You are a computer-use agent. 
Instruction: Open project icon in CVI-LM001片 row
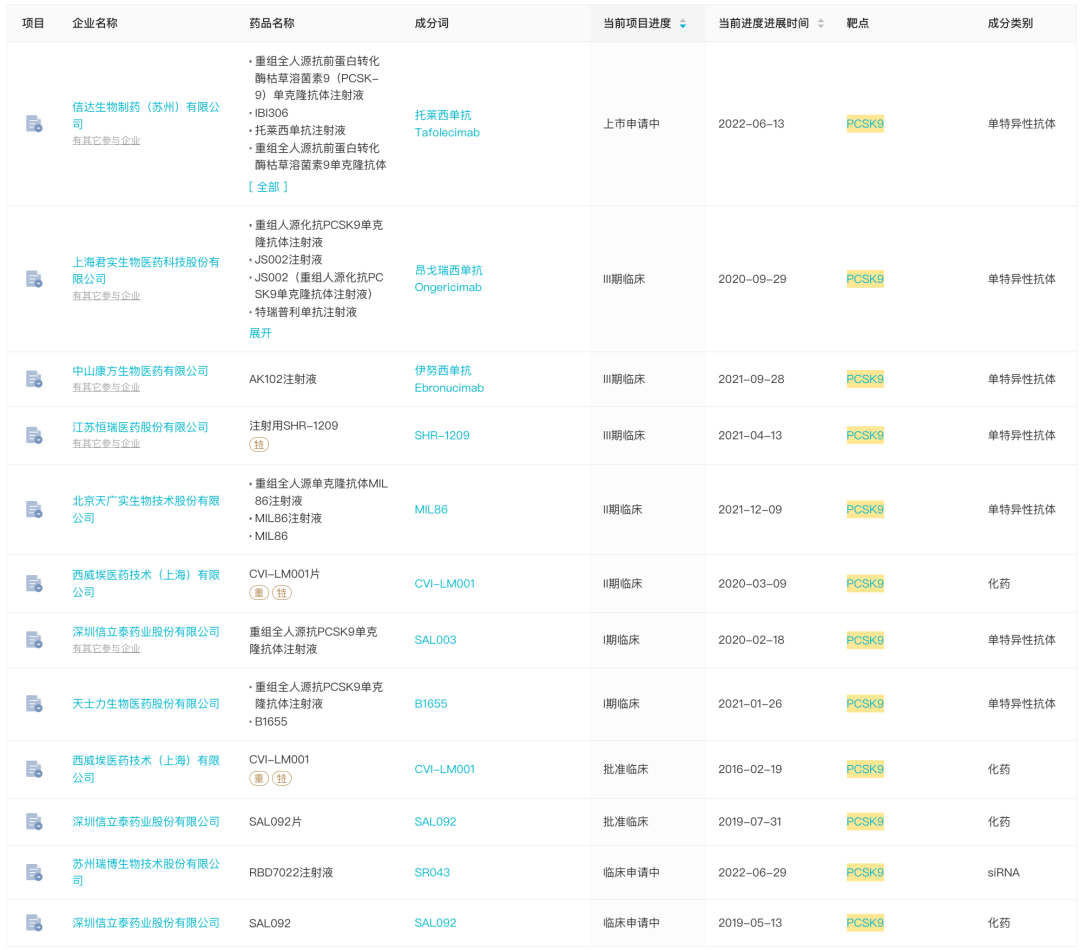click(x=34, y=584)
